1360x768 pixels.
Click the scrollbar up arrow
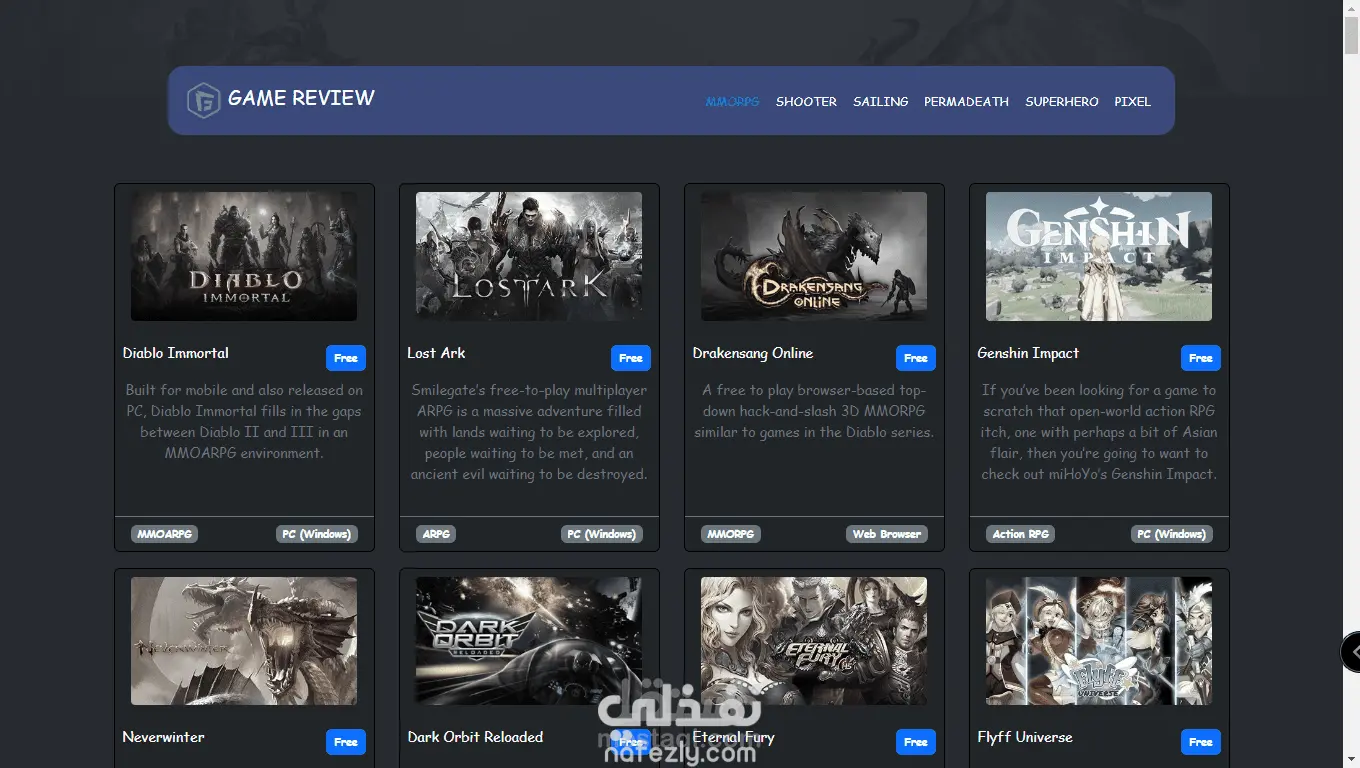point(1351,8)
